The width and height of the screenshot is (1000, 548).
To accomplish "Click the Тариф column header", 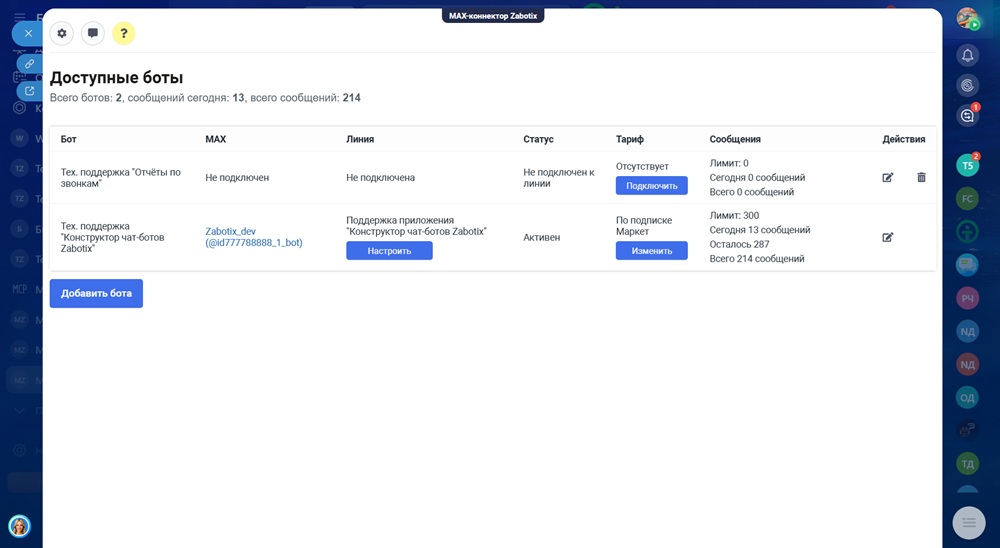I will point(629,139).
